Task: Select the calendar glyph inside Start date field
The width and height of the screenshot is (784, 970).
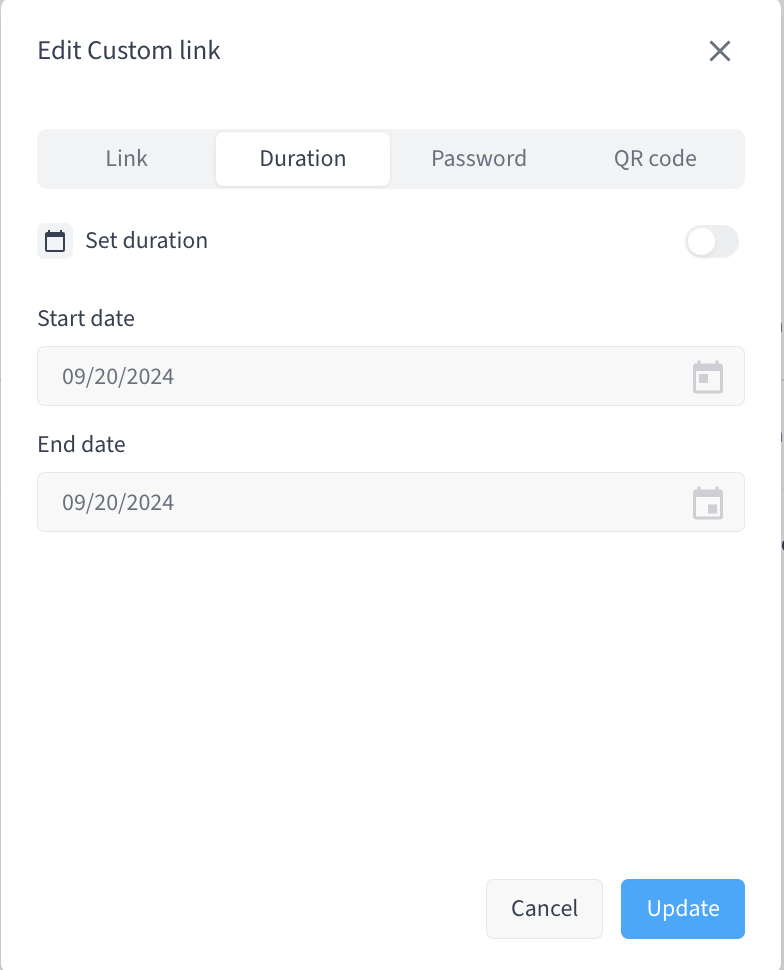Action: click(708, 377)
